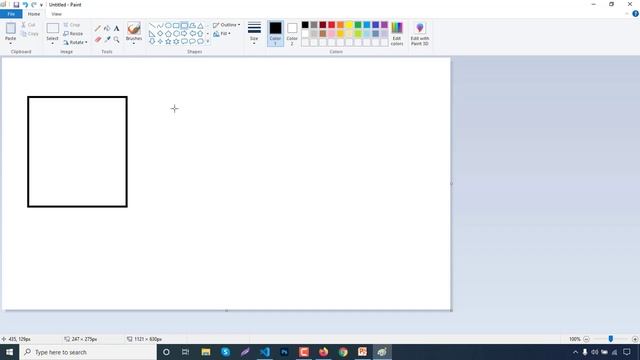This screenshot has height=360, width=640.
Task: Click the rectangular Select button
Action: [x=52, y=28]
